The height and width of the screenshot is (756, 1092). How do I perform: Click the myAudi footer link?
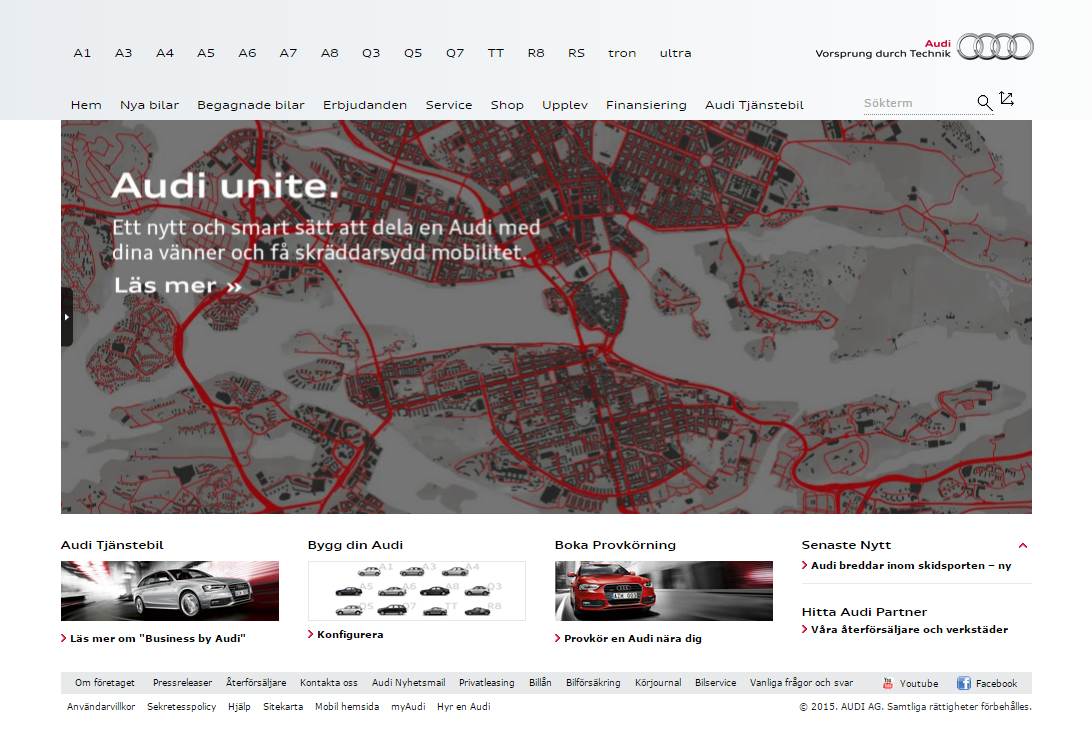click(x=408, y=707)
